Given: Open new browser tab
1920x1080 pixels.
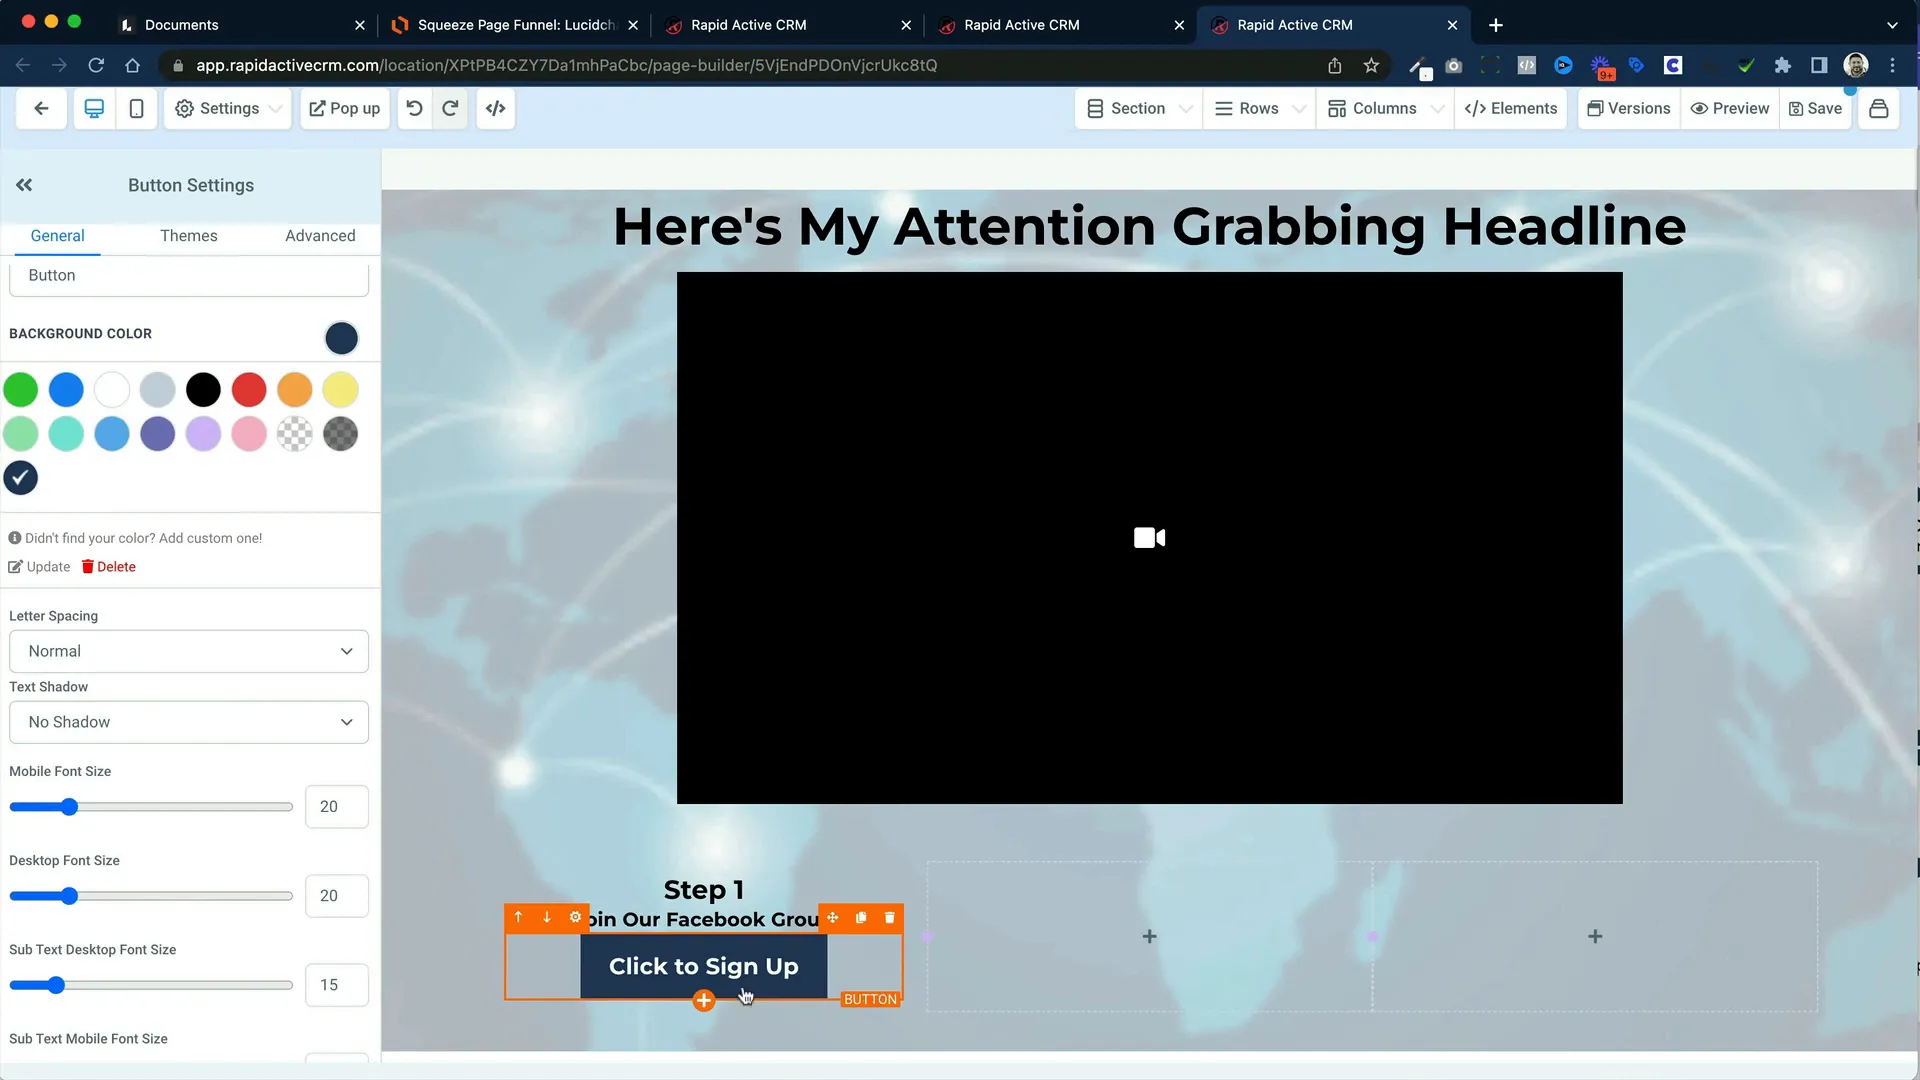Looking at the screenshot, I should point(1496,25).
